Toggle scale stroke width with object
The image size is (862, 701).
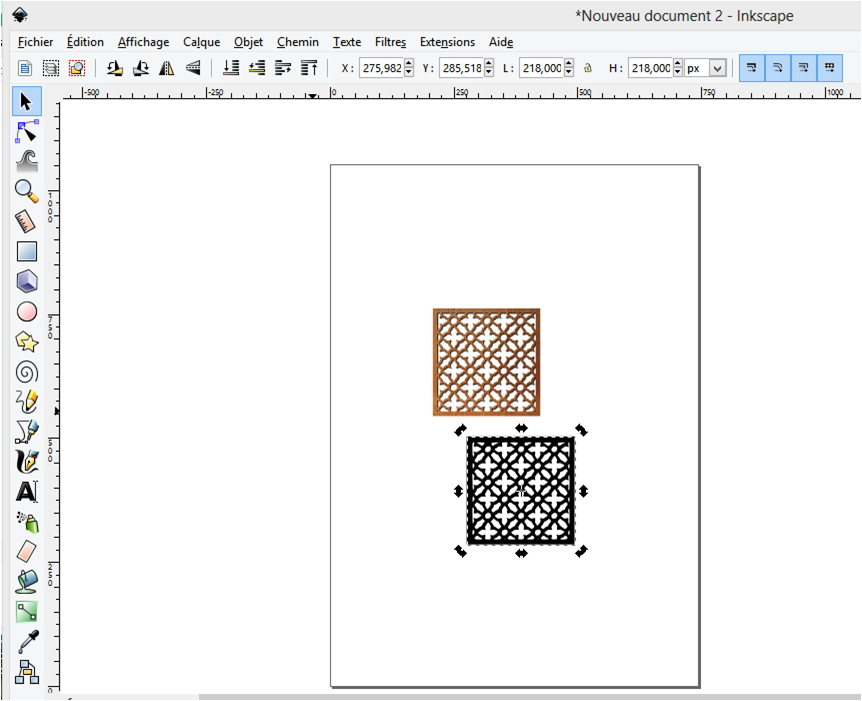click(752, 68)
